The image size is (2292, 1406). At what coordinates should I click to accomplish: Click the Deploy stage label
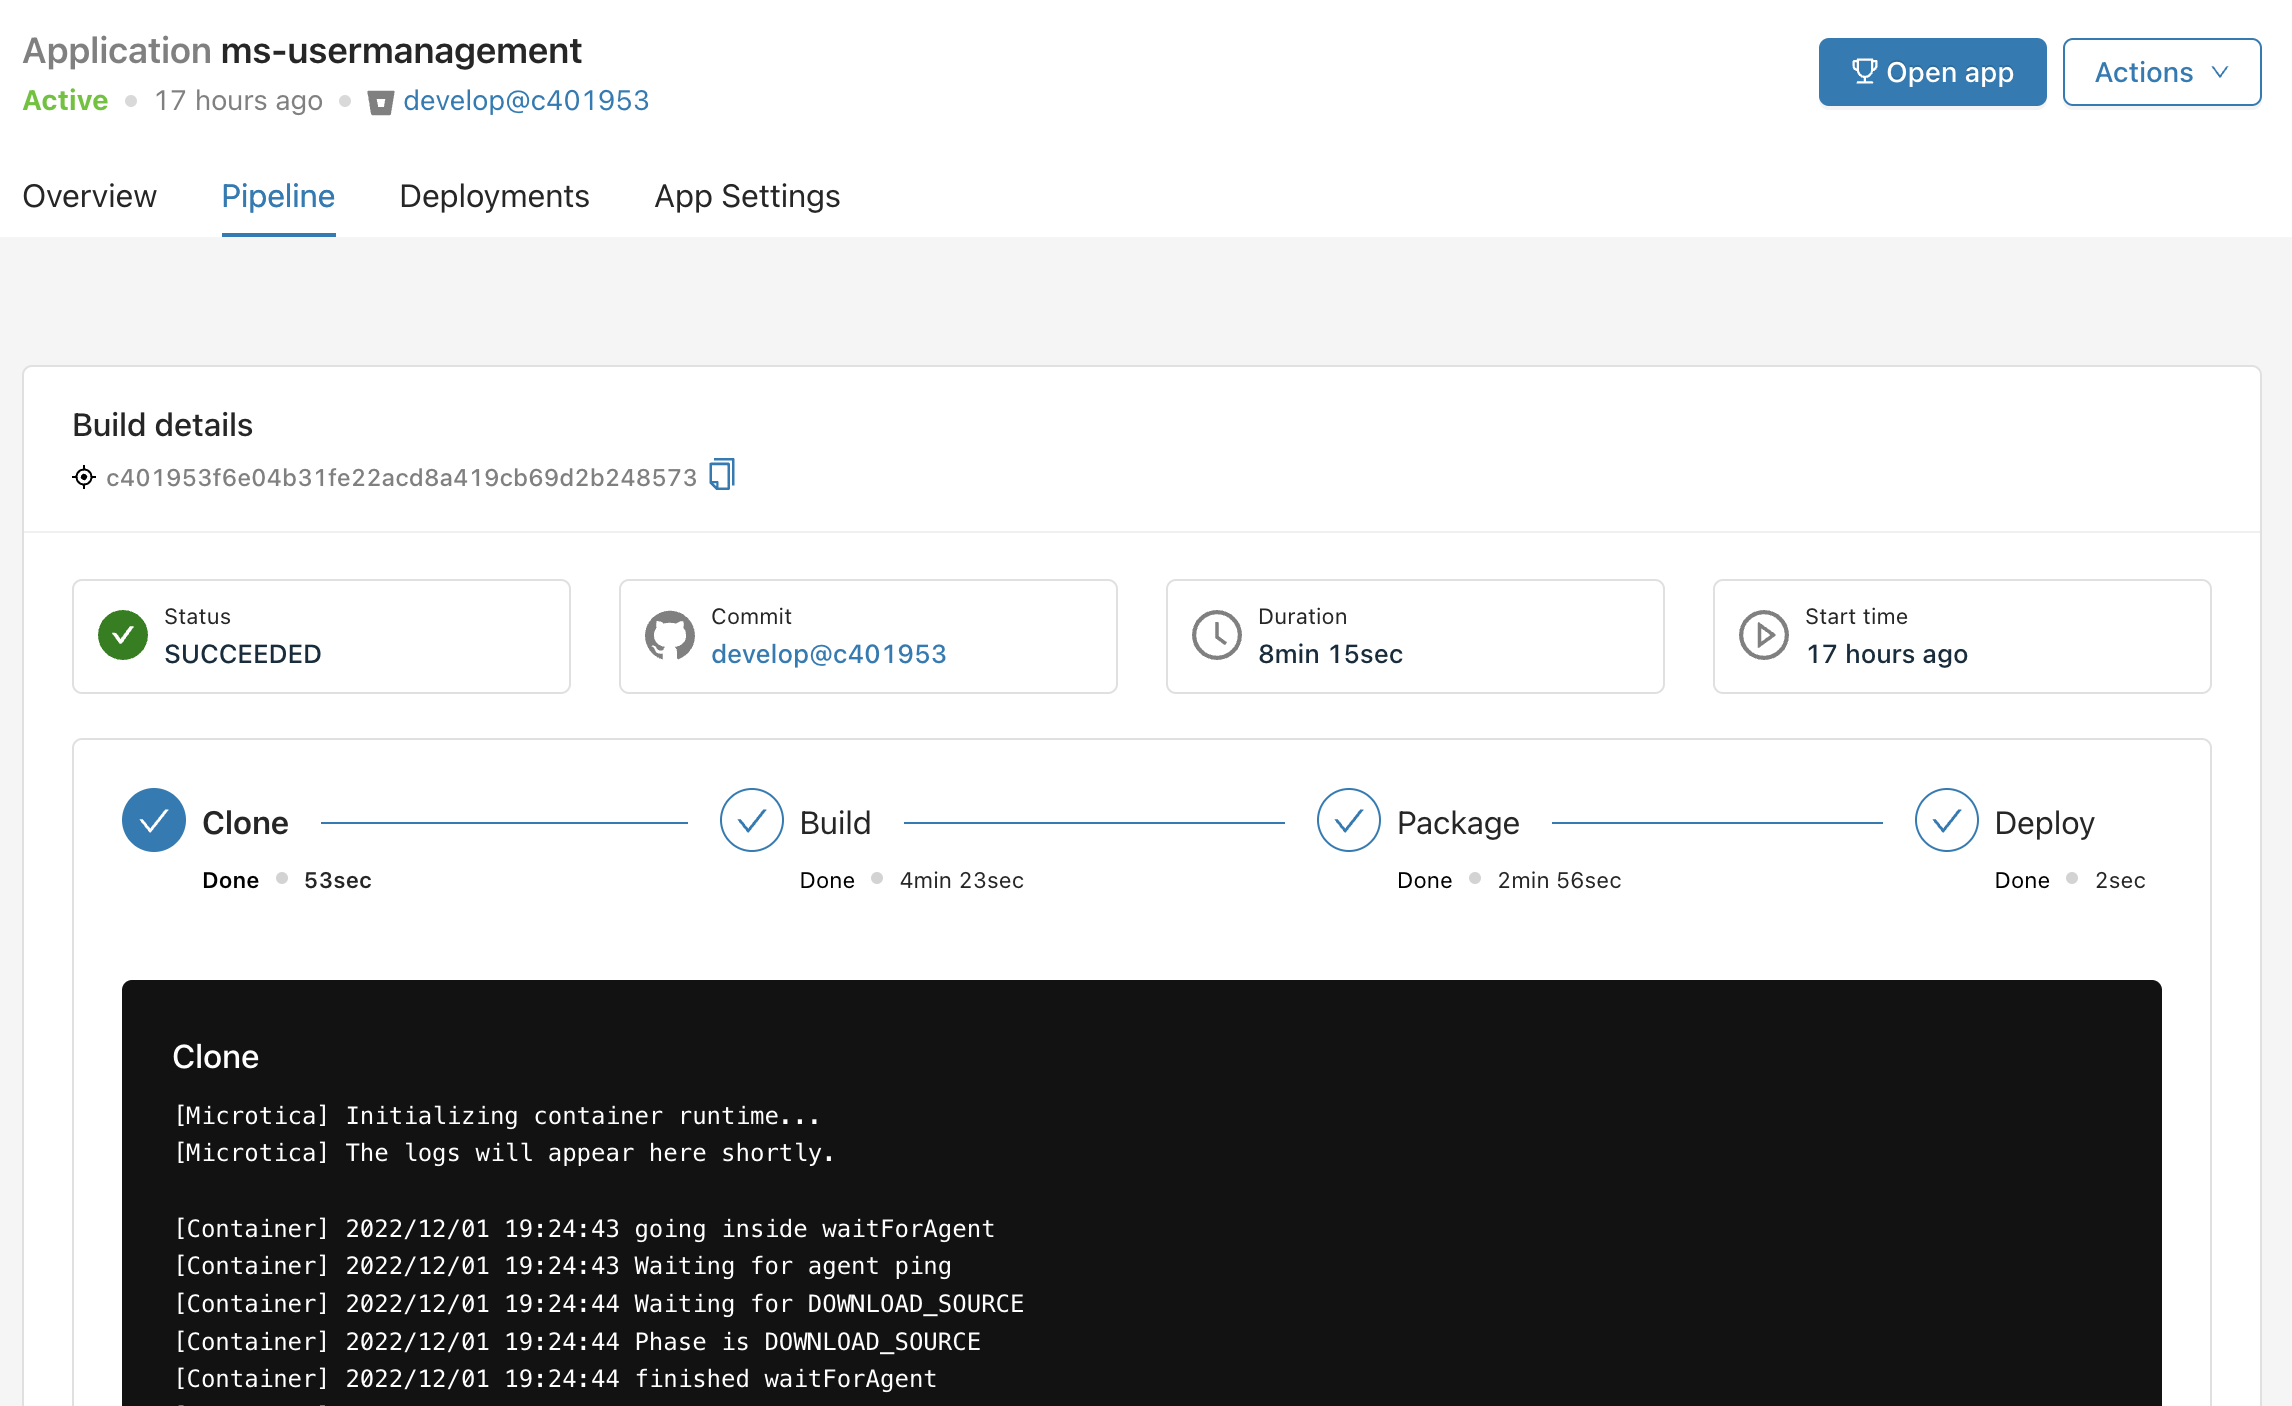2044,823
